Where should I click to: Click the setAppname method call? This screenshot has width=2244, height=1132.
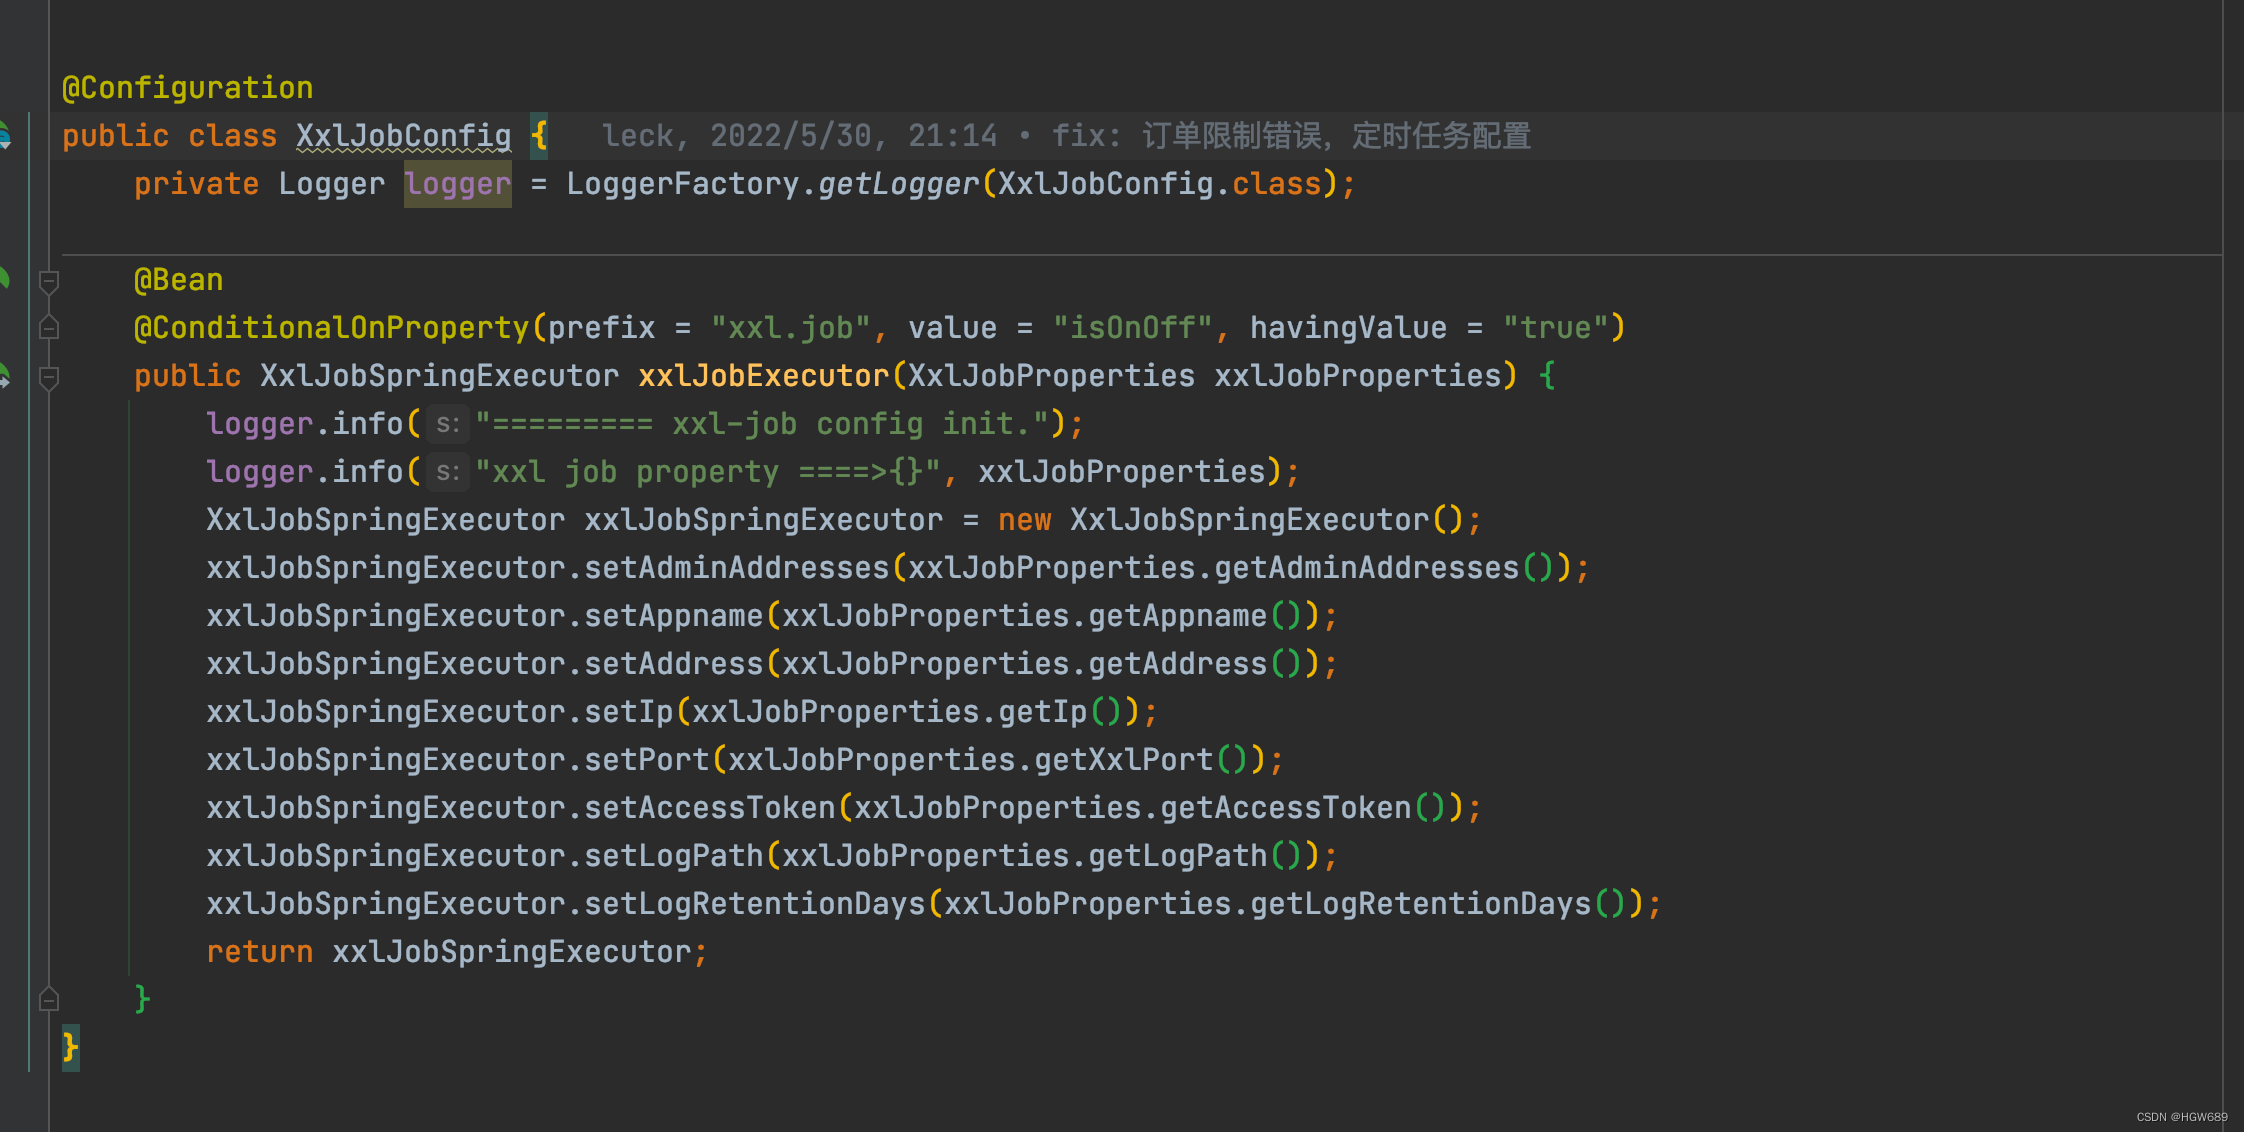[x=674, y=616]
